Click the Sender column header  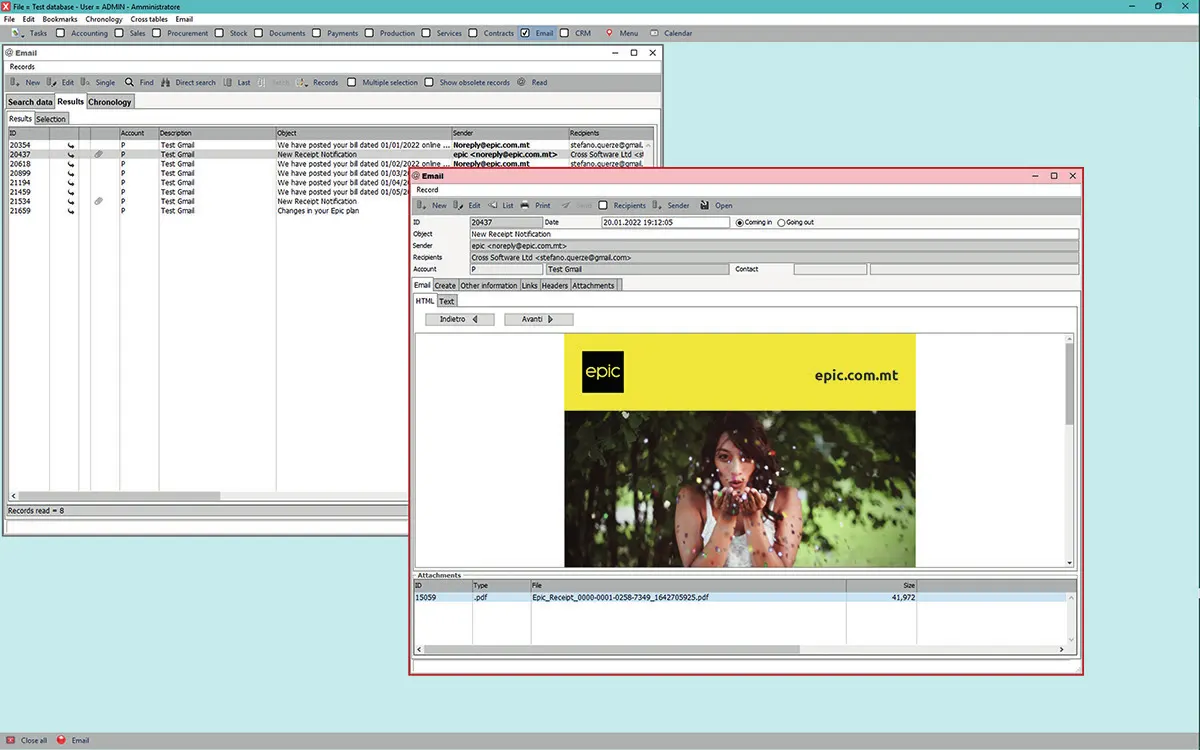[510, 133]
